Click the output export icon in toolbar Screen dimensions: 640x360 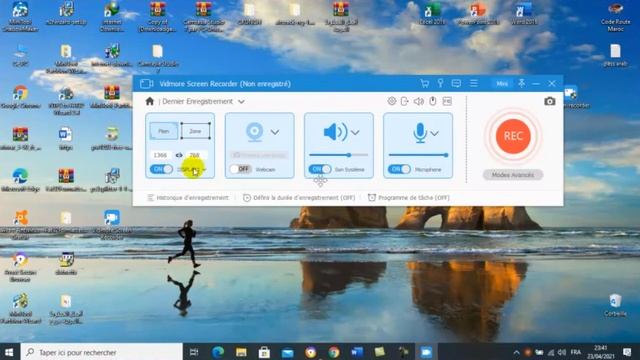(x=404, y=101)
